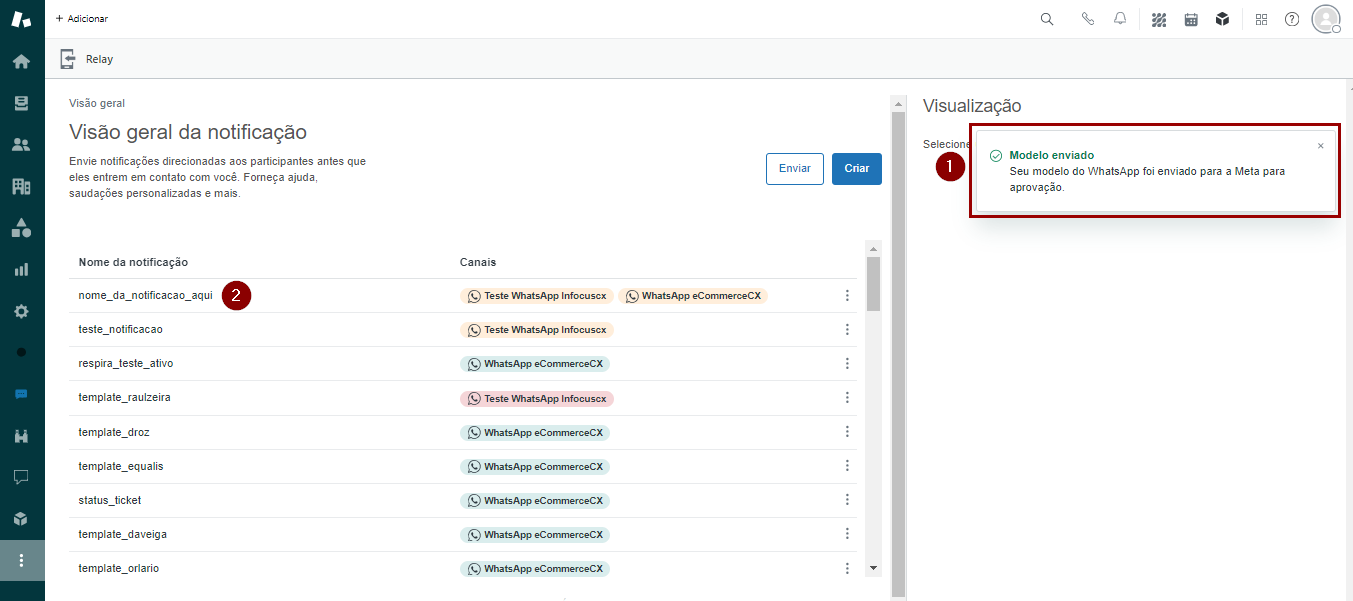Dismiss the Modelo enviado notification
Viewport: 1353px width, 601px height.
(1320, 146)
